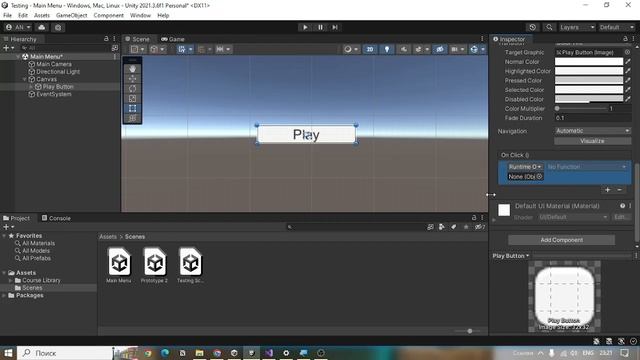Open tool handle rotation Global/Local dropdown
Image resolution: width=640 pixels, height=360 pixels.
[157, 49]
